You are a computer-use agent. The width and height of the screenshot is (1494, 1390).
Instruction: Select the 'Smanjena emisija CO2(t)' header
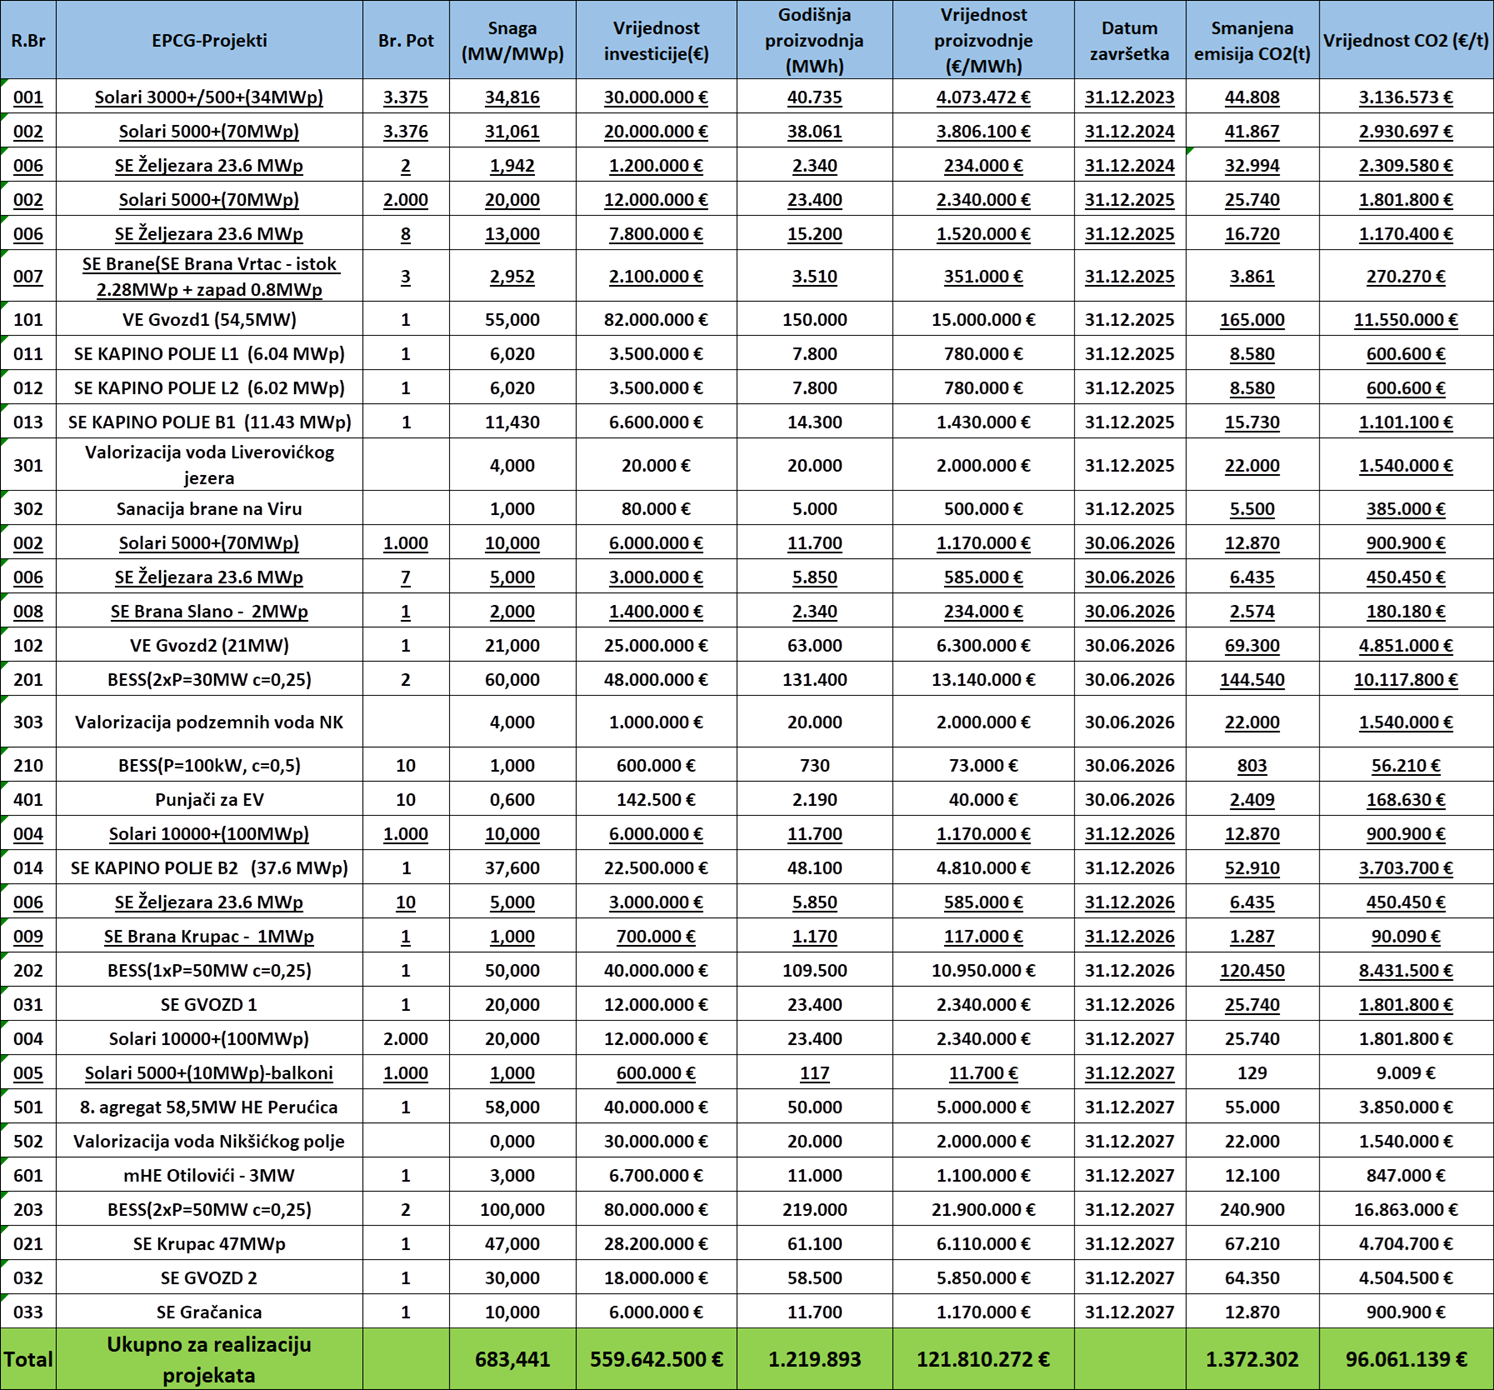tap(1252, 40)
